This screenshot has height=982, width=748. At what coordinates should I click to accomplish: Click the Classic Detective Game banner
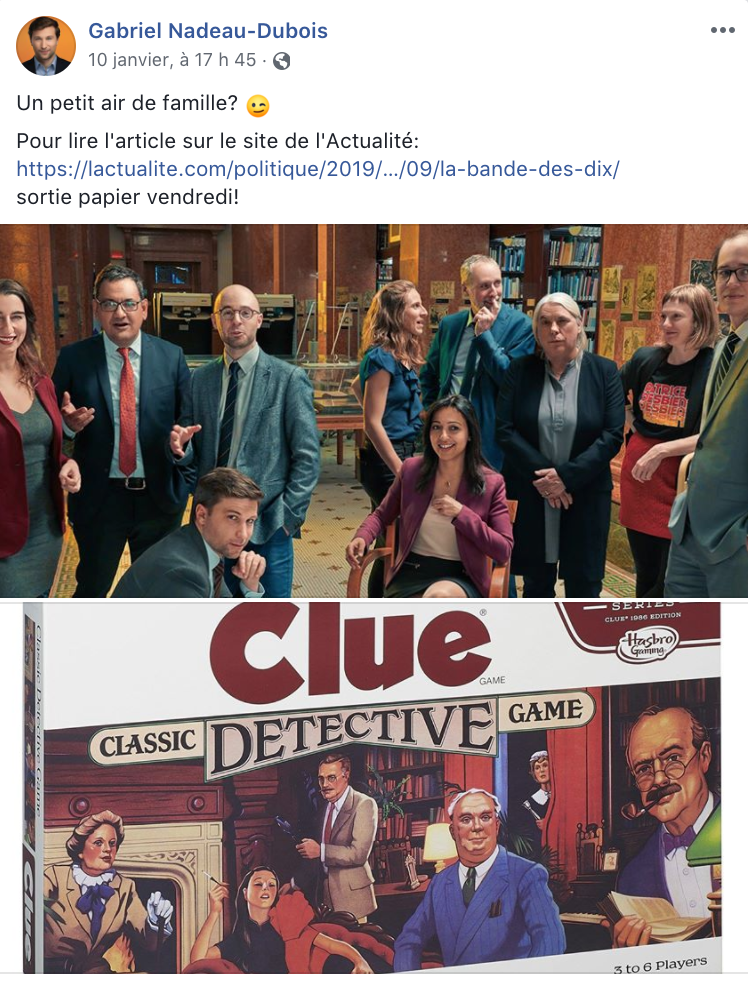(342, 731)
